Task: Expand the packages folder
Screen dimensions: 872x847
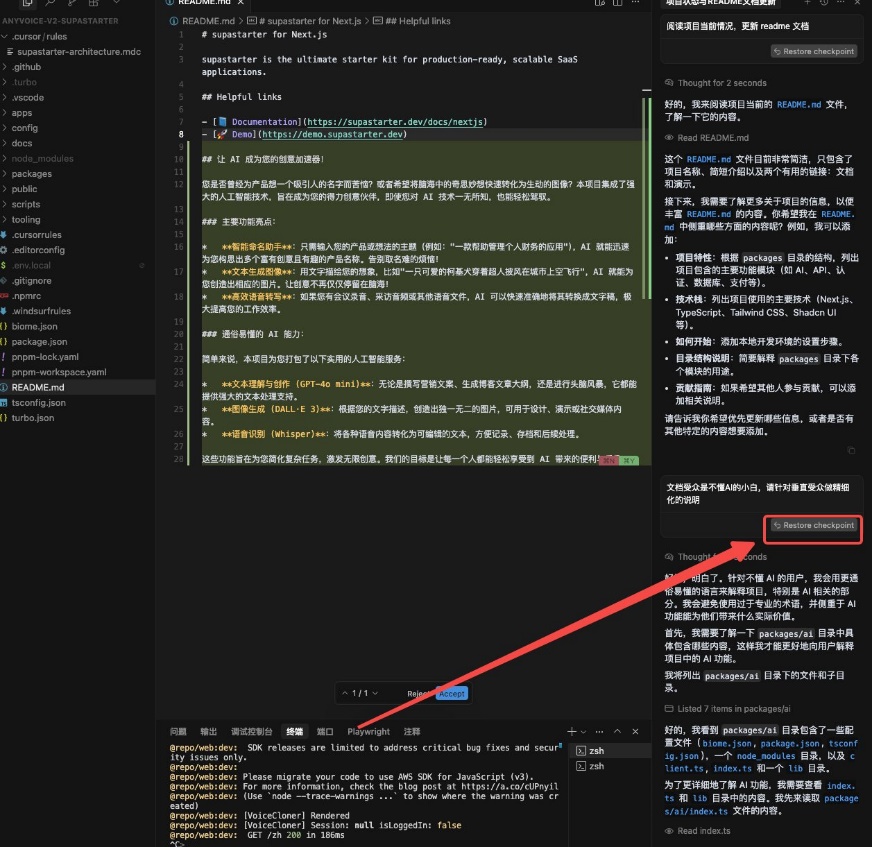Action: tap(31, 173)
